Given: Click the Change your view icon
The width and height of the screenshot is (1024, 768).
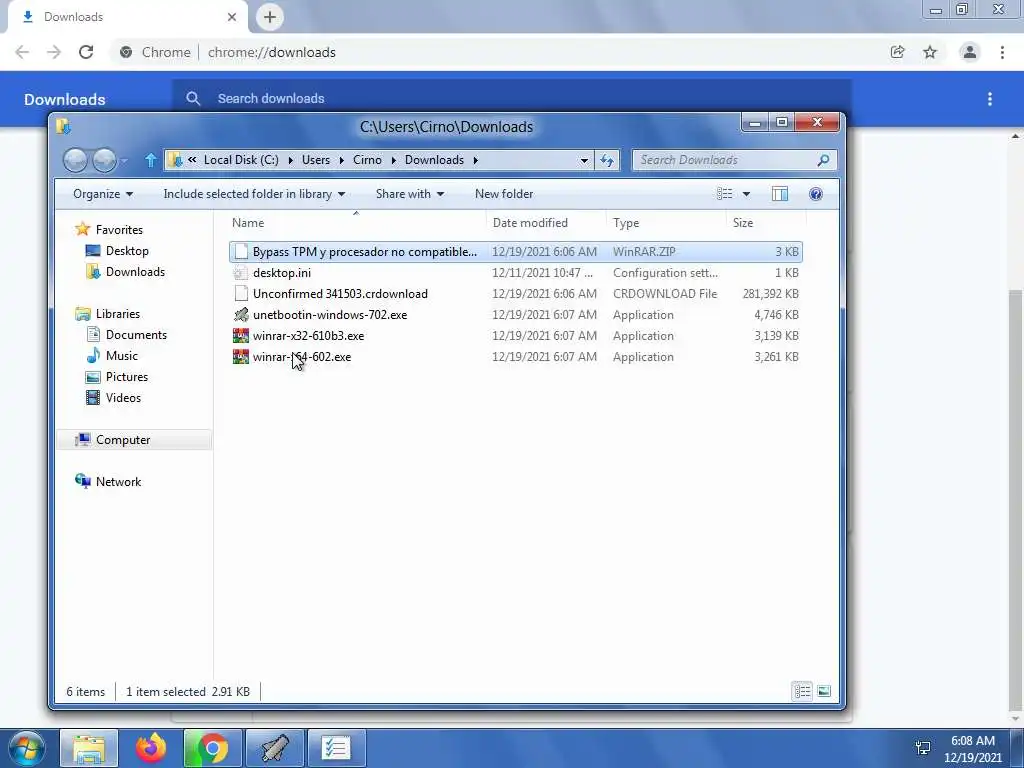Looking at the screenshot, I should (x=724, y=194).
